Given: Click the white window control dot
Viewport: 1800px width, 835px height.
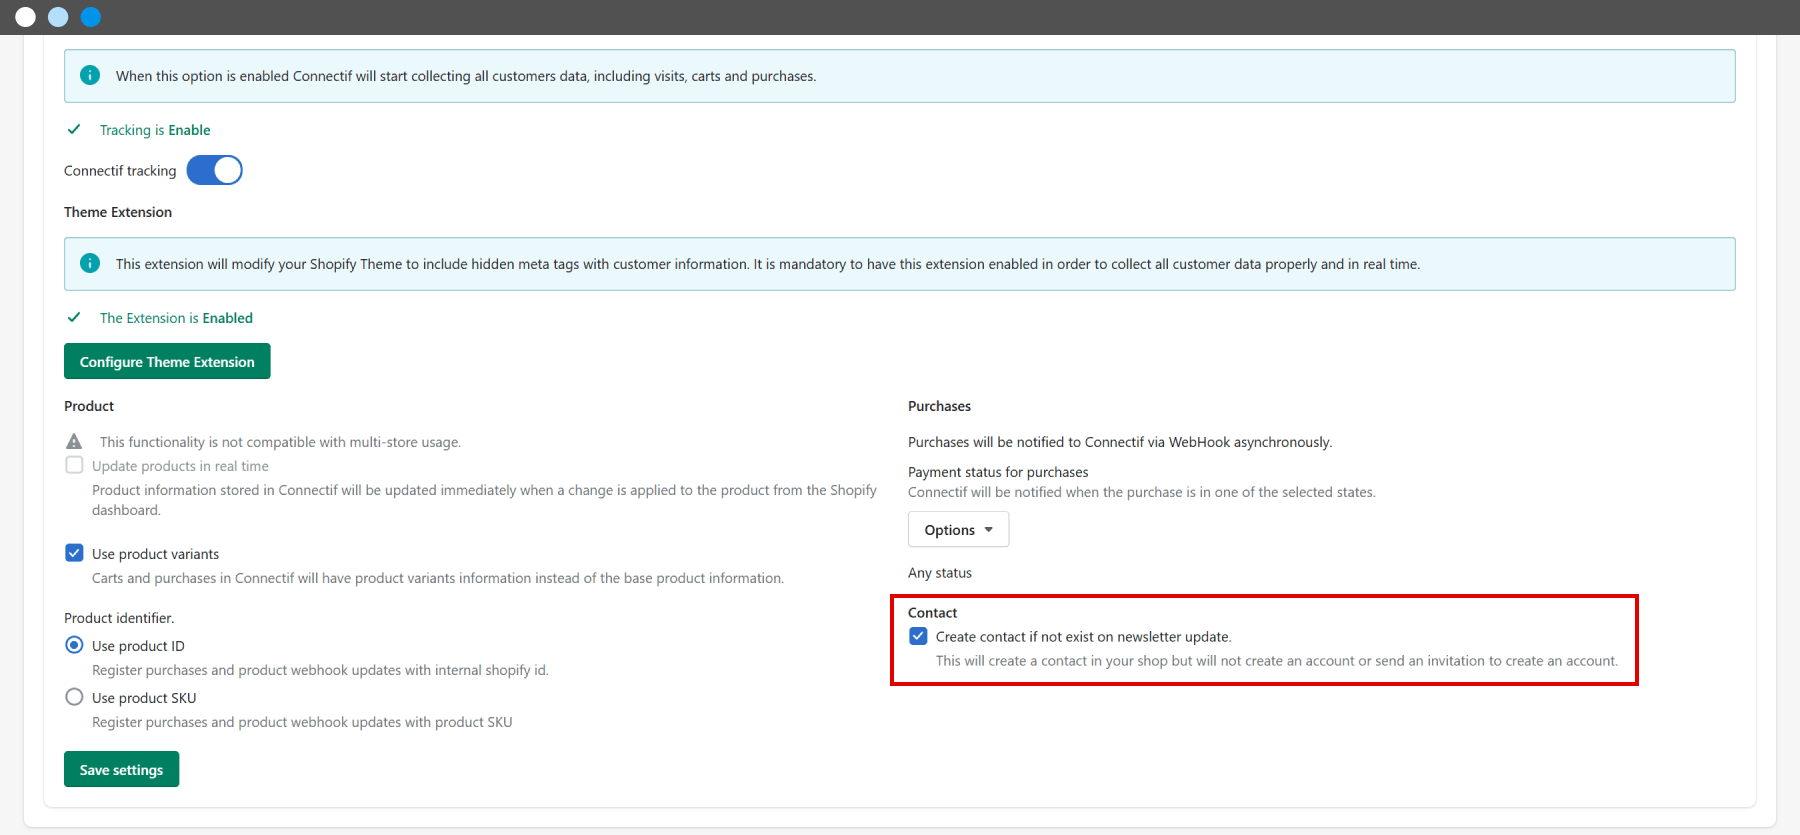Looking at the screenshot, I should (x=26, y=17).
